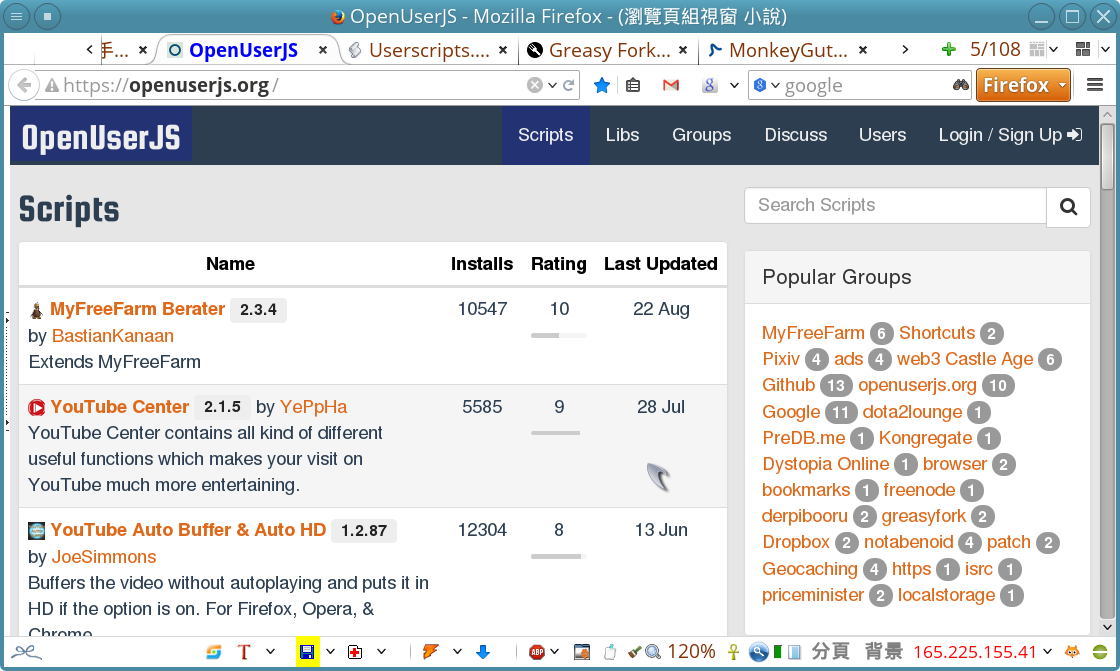This screenshot has height=671, width=1120.
Task: Open dropdown next to Adblock Plus icon
Action: coord(554,652)
